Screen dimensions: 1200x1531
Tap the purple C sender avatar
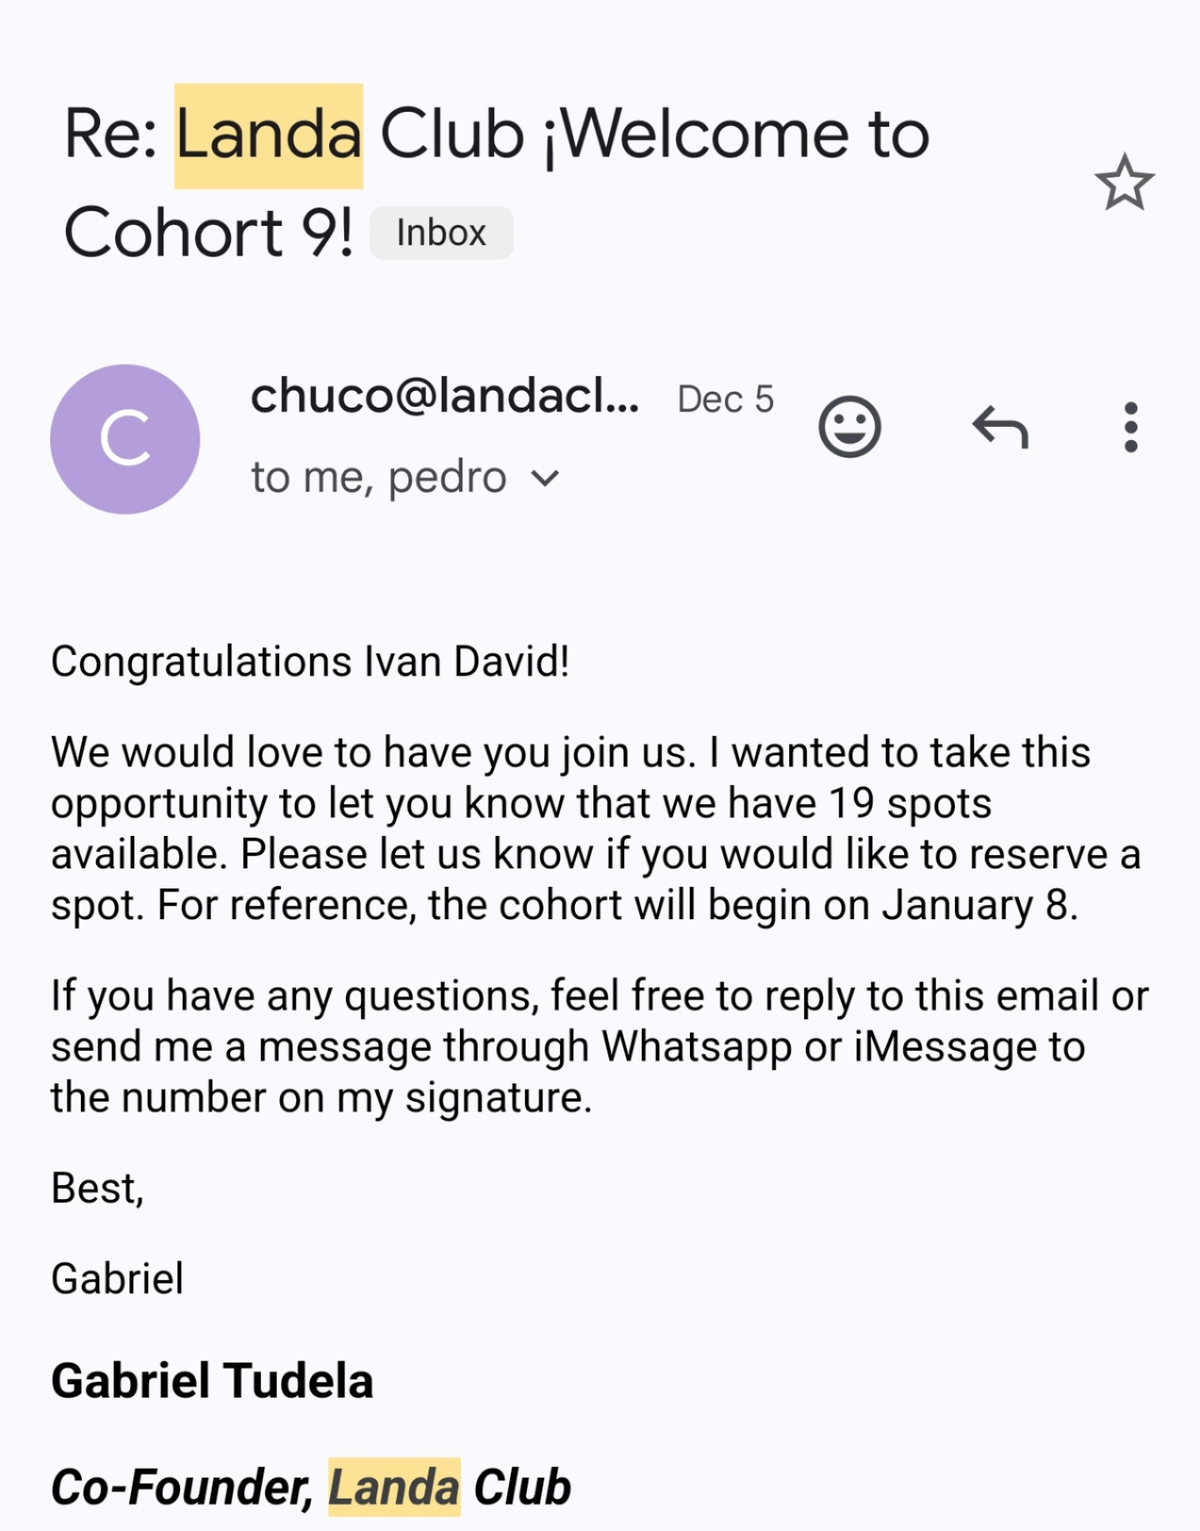(x=125, y=439)
